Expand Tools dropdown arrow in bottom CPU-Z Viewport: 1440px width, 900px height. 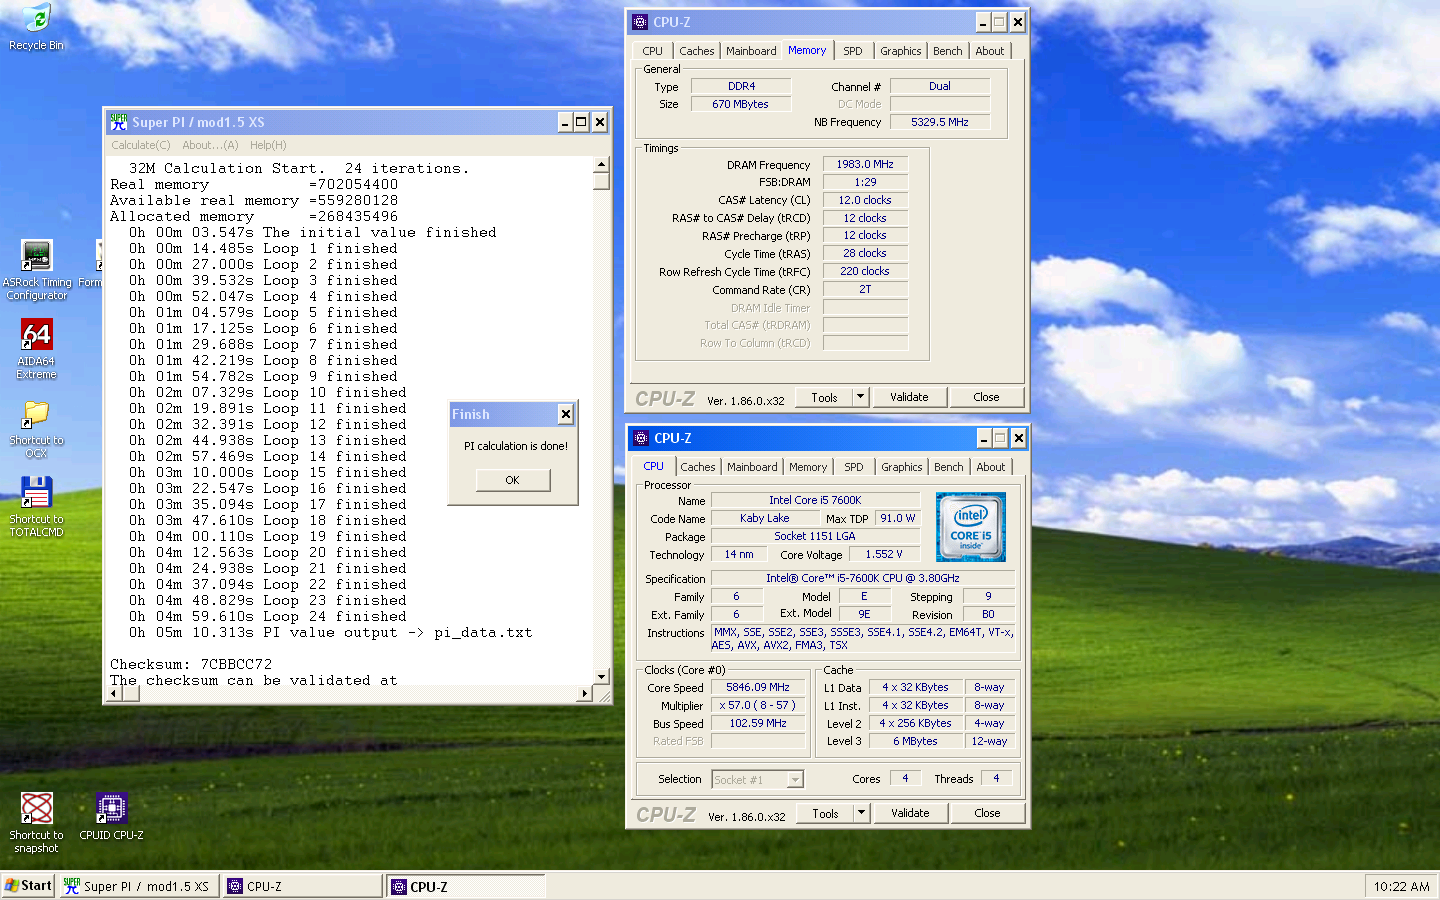[861, 813]
